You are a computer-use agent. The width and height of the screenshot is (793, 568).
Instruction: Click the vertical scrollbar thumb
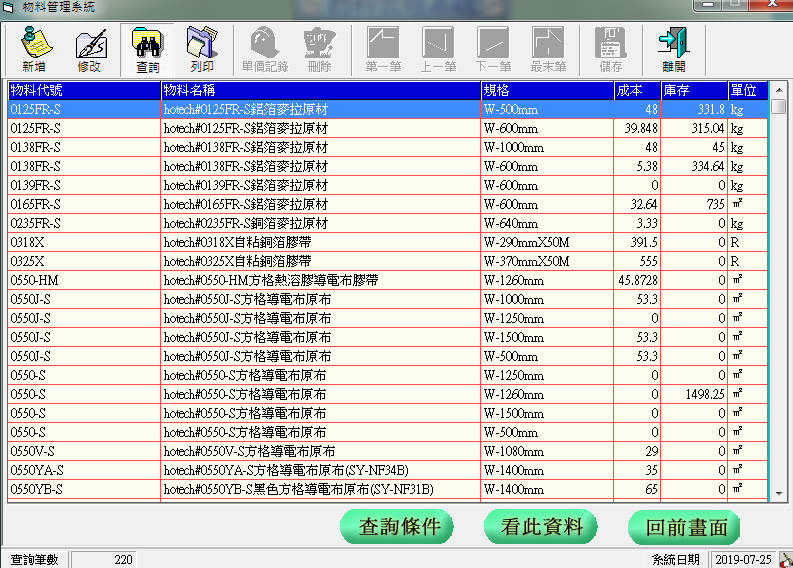click(779, 106)
